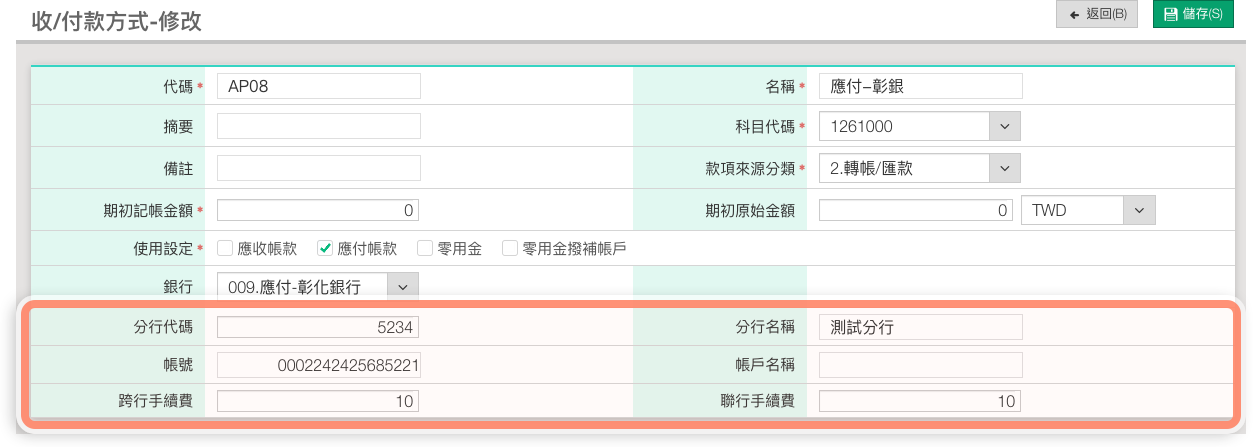Click the 代碼 field with AP08
Image resolution: width=1257 pixels, height=447 pixels.
click(318, 86)
